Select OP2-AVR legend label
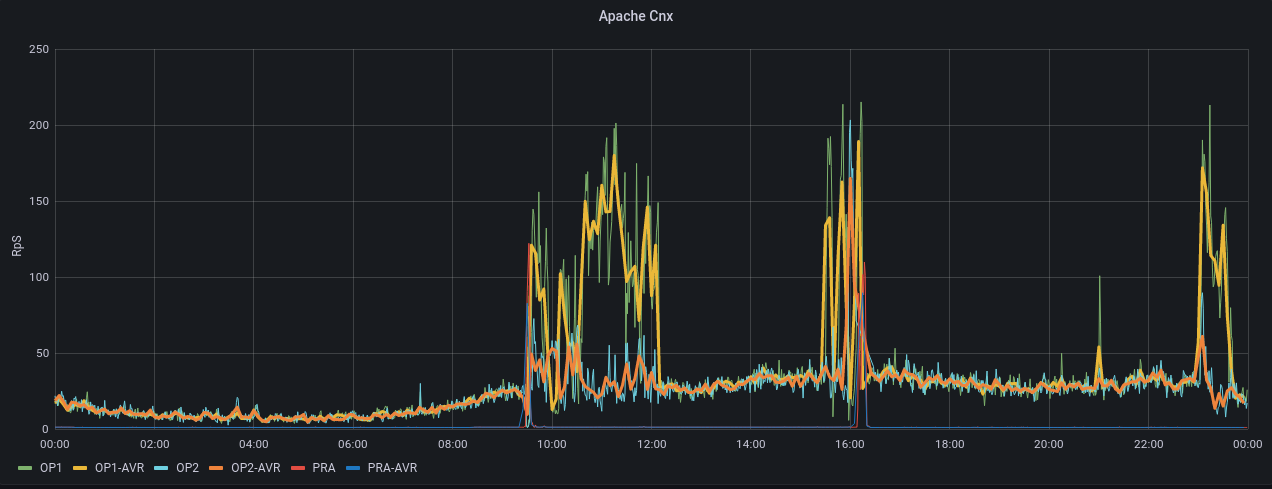 point(255,467)
